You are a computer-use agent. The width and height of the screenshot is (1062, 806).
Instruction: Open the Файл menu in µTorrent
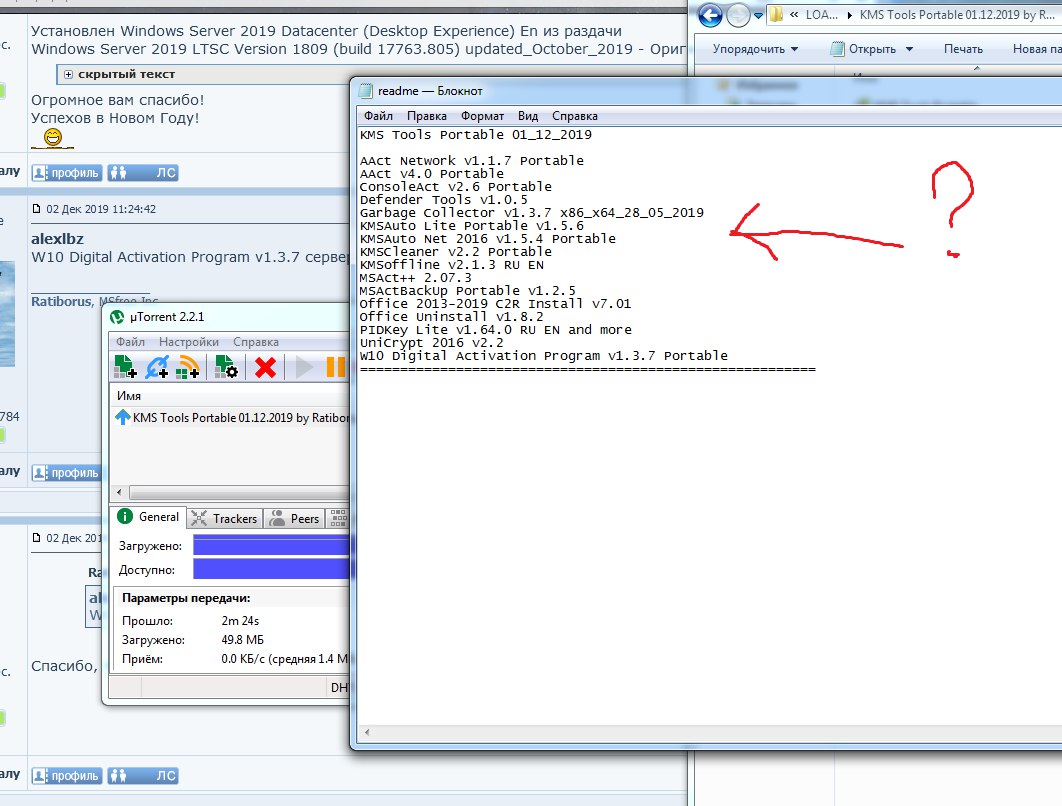130,342
